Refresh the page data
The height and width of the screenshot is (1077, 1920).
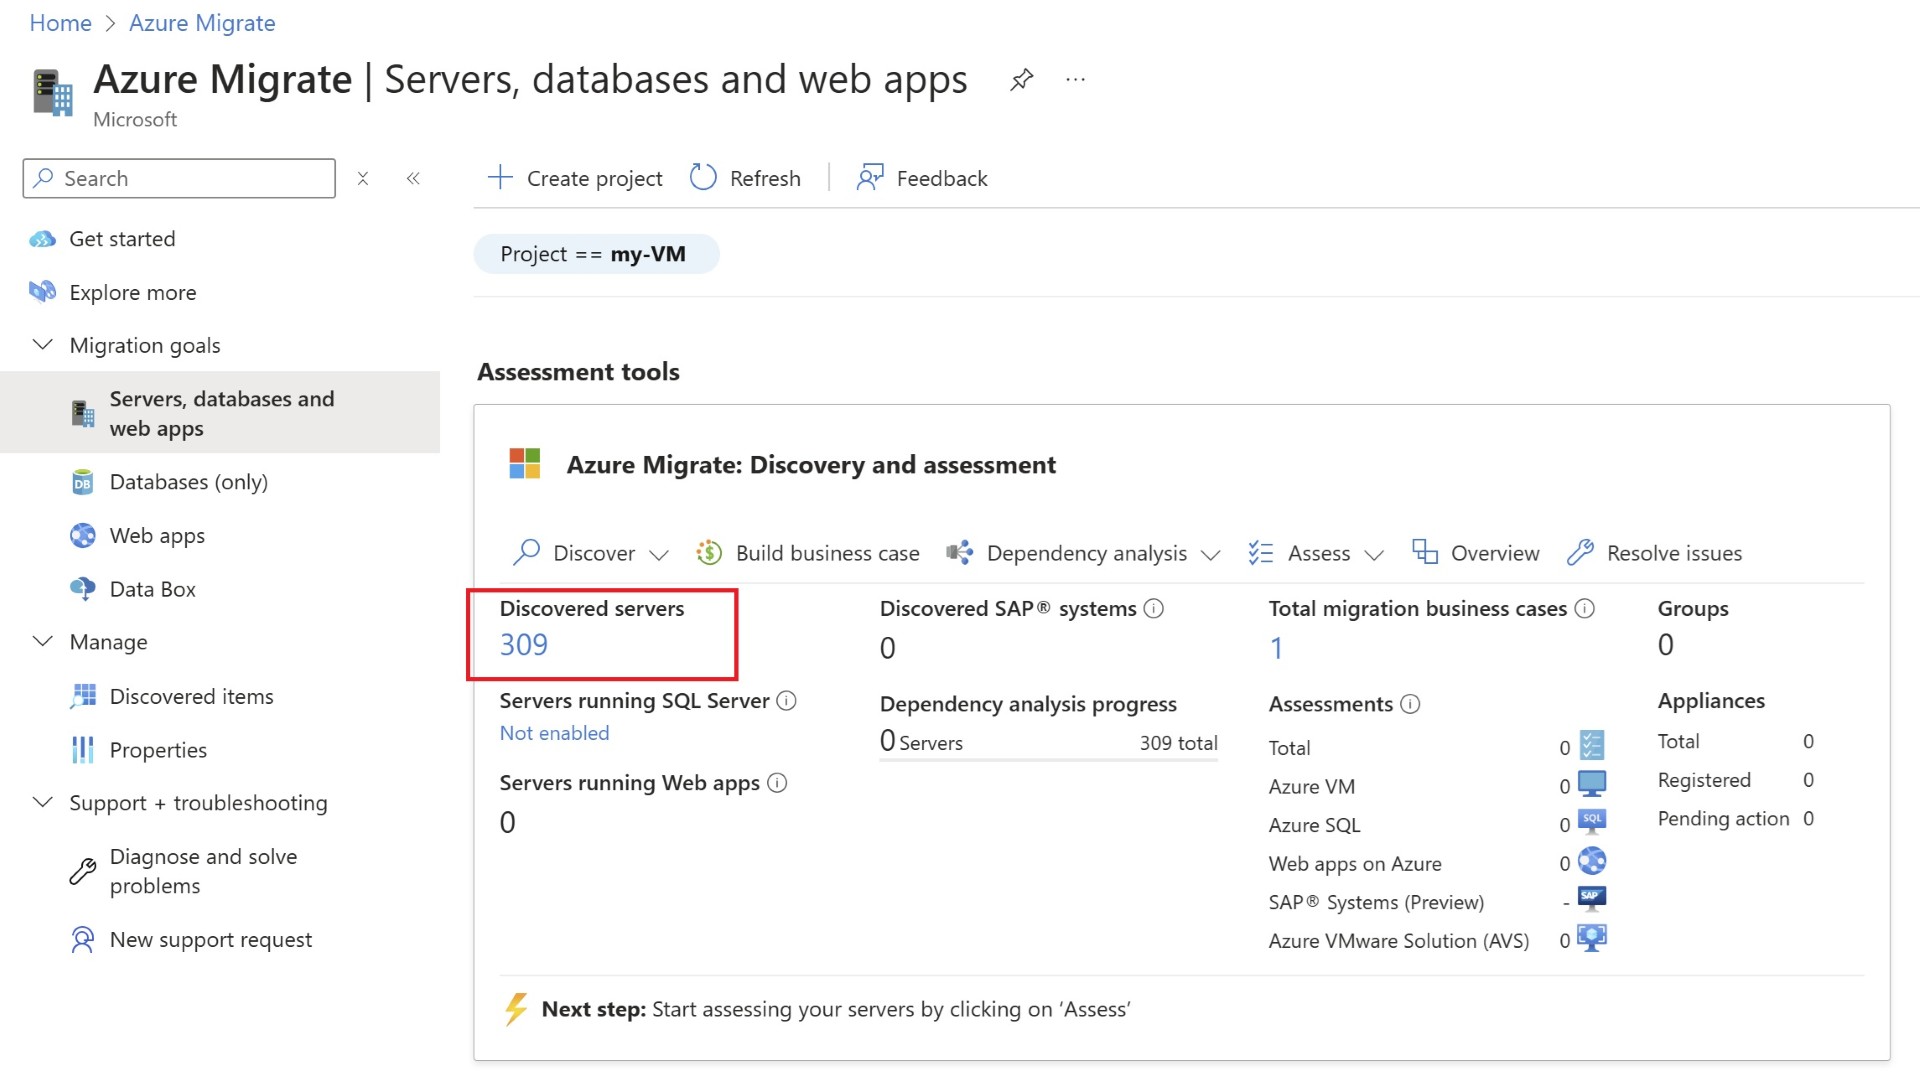point(746,178)
